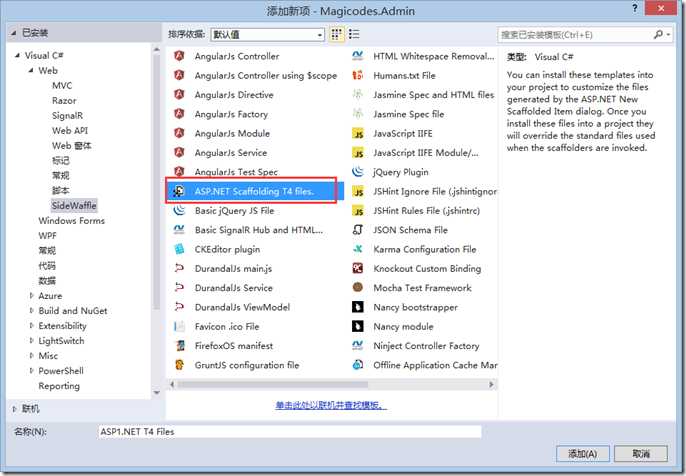
Task: Click the name input field
Action: pyautogui.click(x=290, y=432)
